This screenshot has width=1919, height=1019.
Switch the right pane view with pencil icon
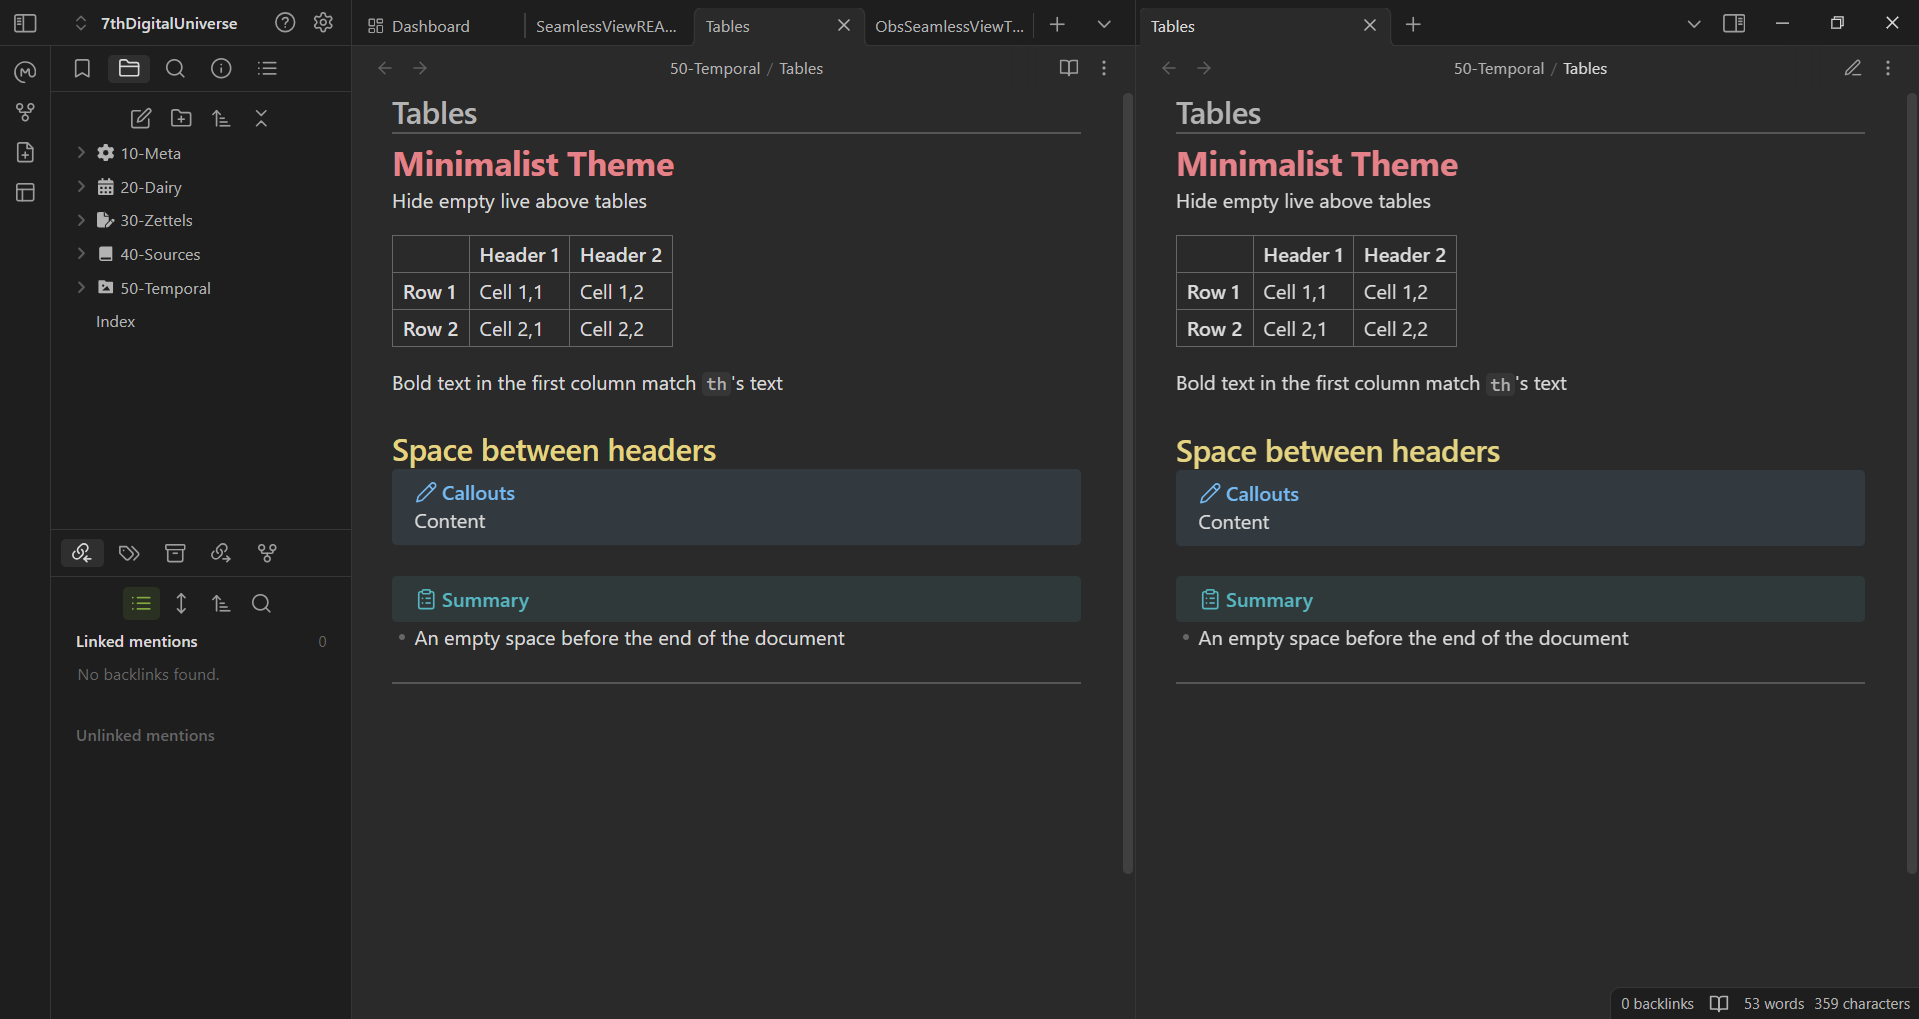1853,68
